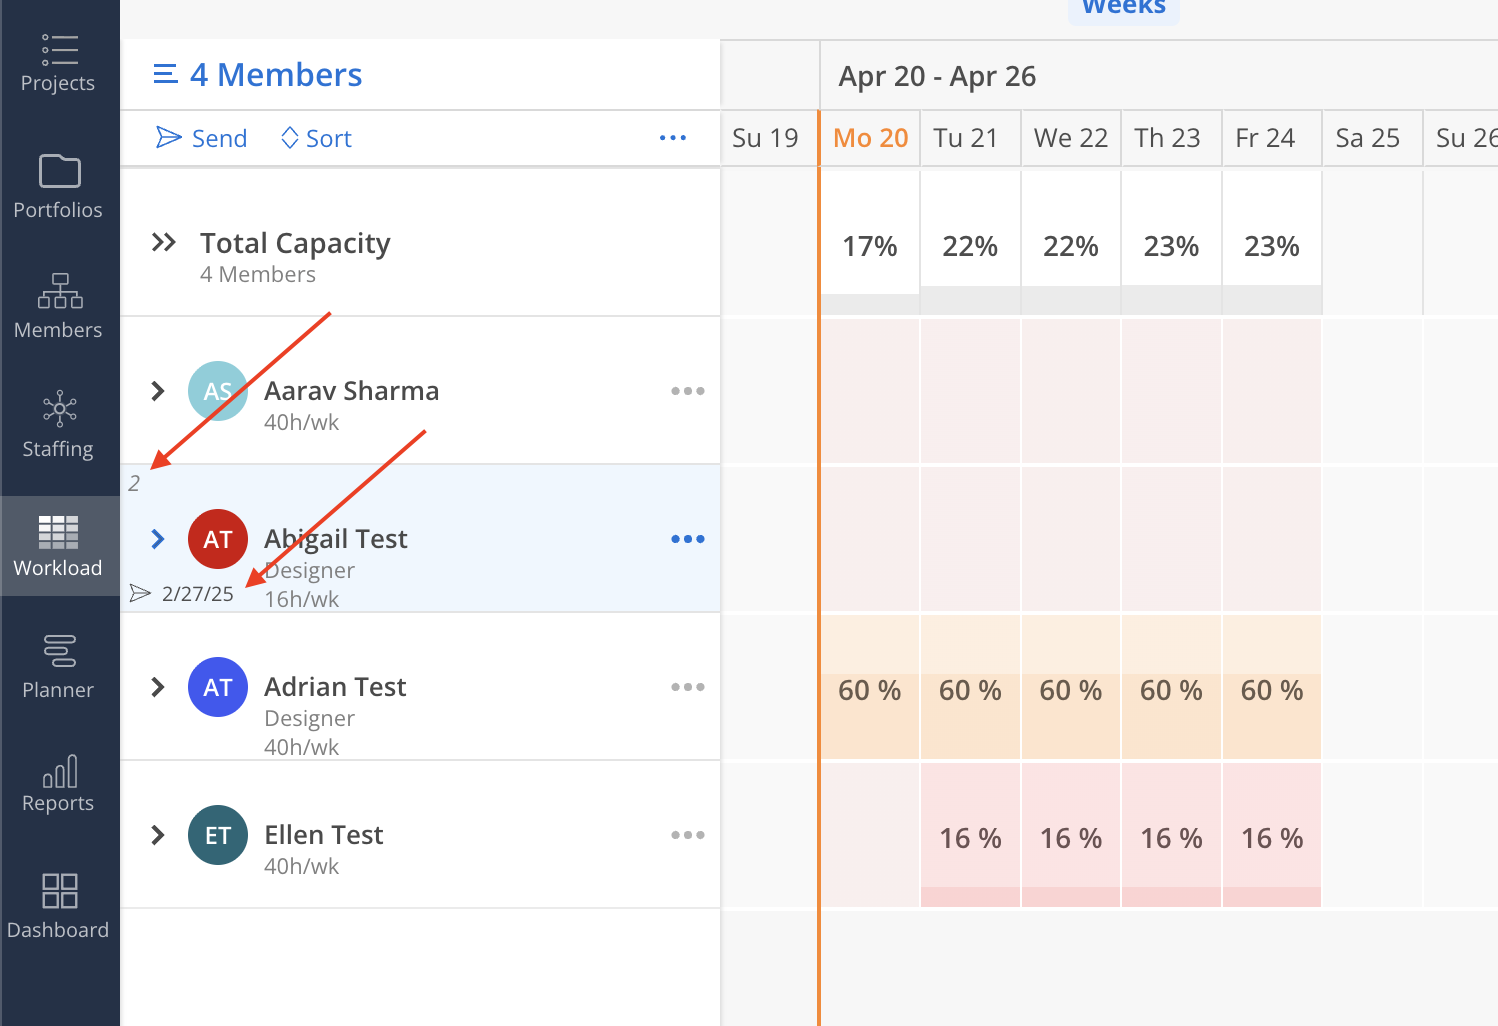Expand the Total Capacity section
This screenshot has height=1026, width=1498.
[163, 243]
